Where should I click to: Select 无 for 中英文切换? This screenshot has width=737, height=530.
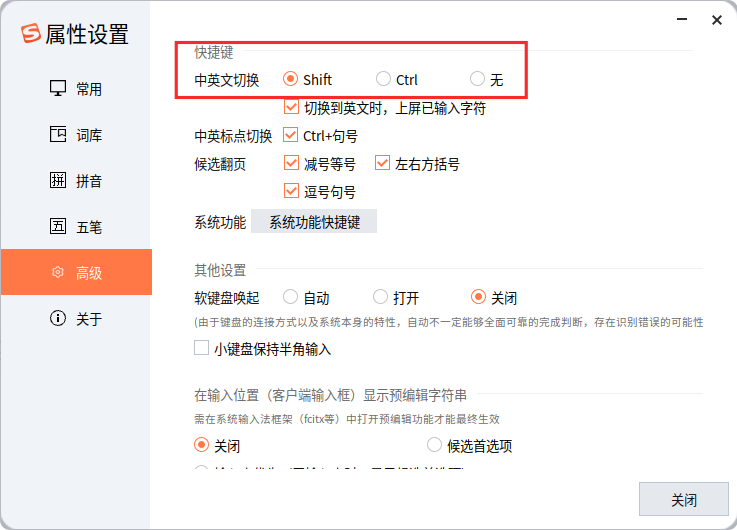477,79
